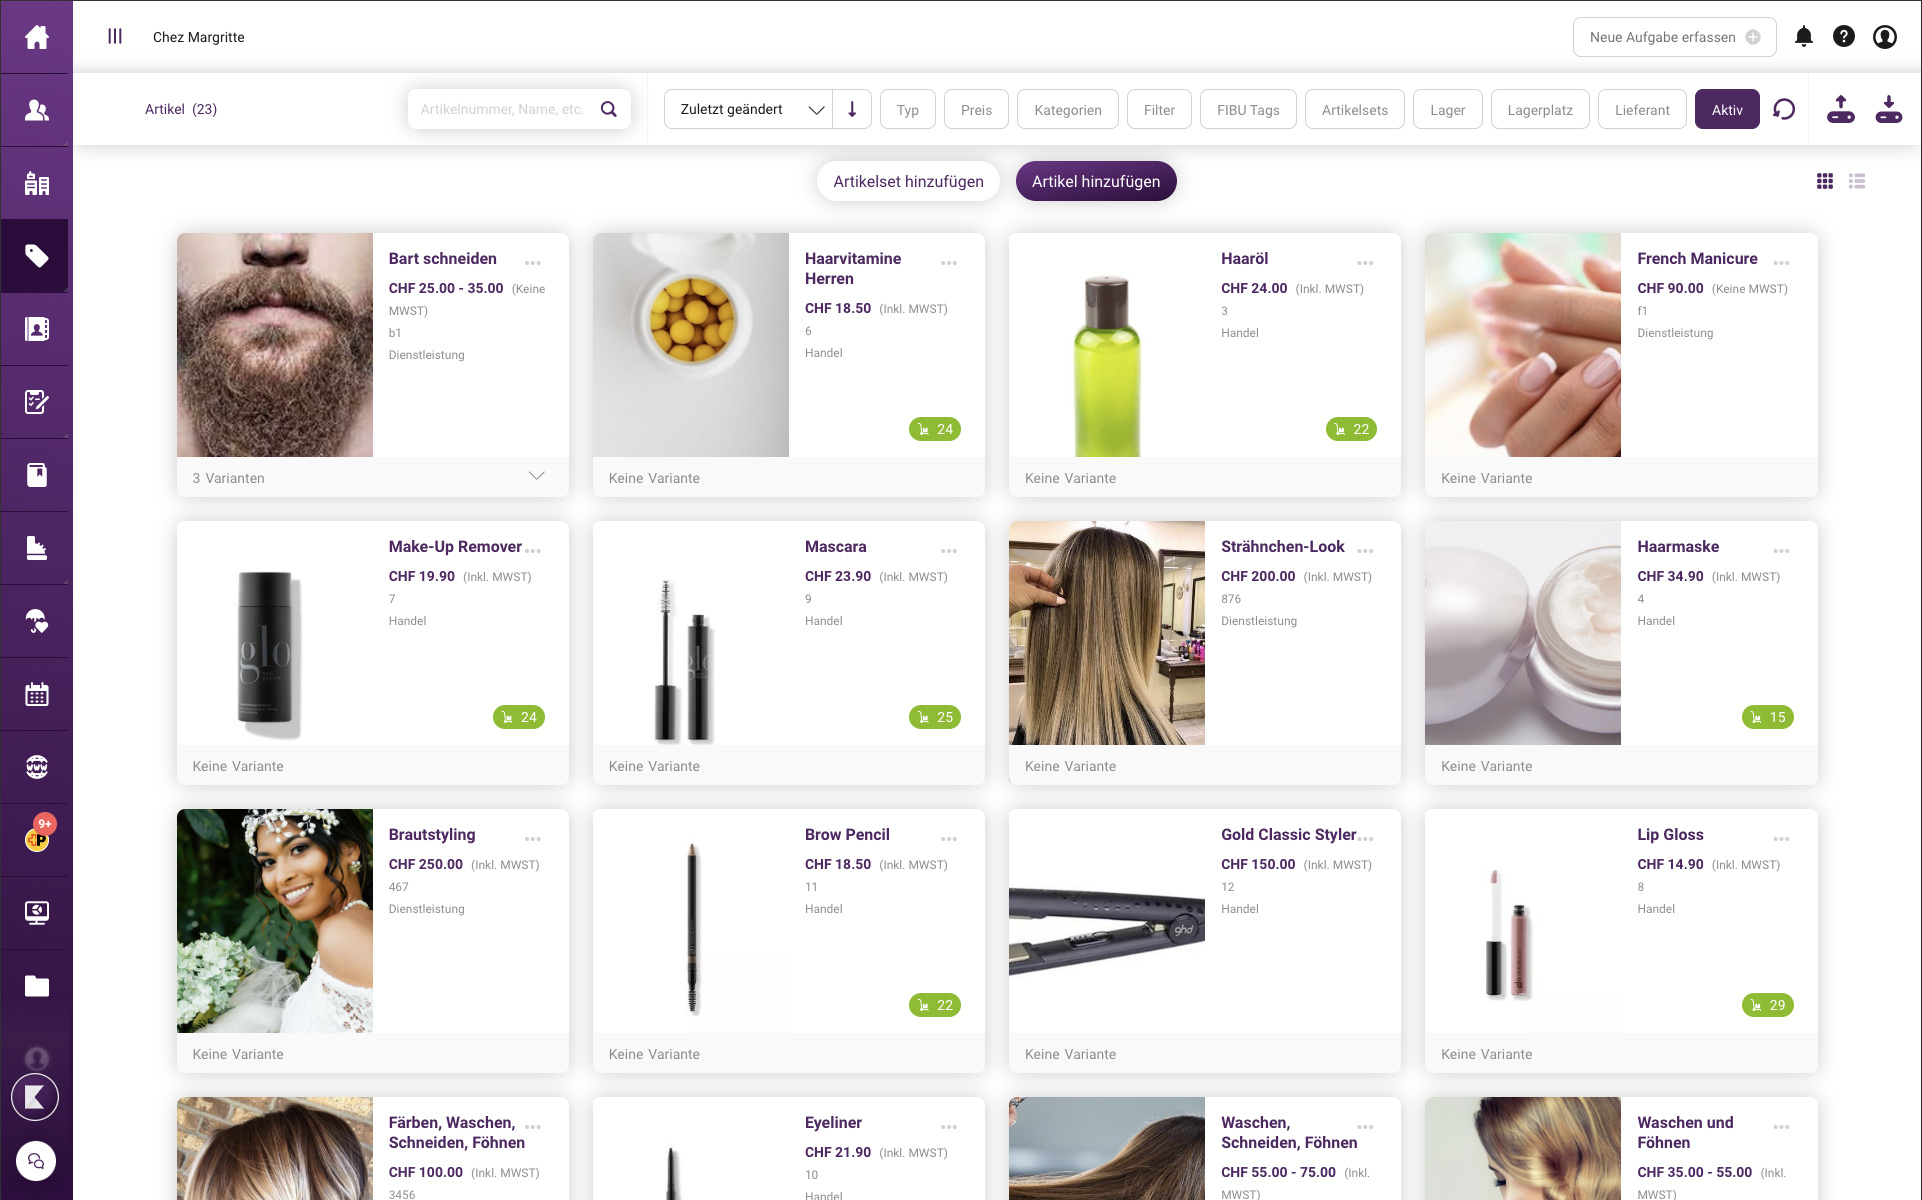Switch to grid view layout
The height and width of the screenshot is (1200, 1922).
(1824, 181)
